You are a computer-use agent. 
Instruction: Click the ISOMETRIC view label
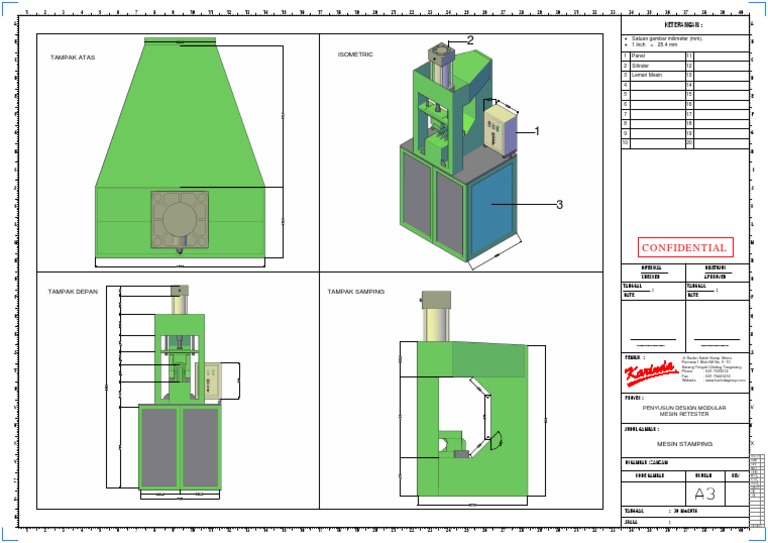point(355,54)
